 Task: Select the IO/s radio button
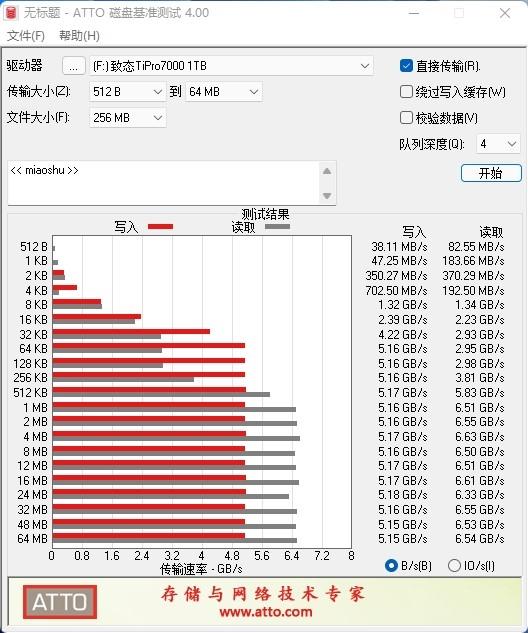point(454,565)
